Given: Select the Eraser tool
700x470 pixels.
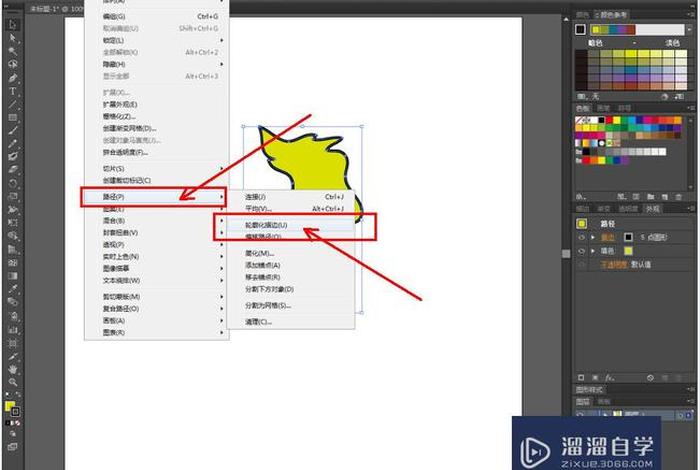Looking at the screenshot, I should pos(12,170).
